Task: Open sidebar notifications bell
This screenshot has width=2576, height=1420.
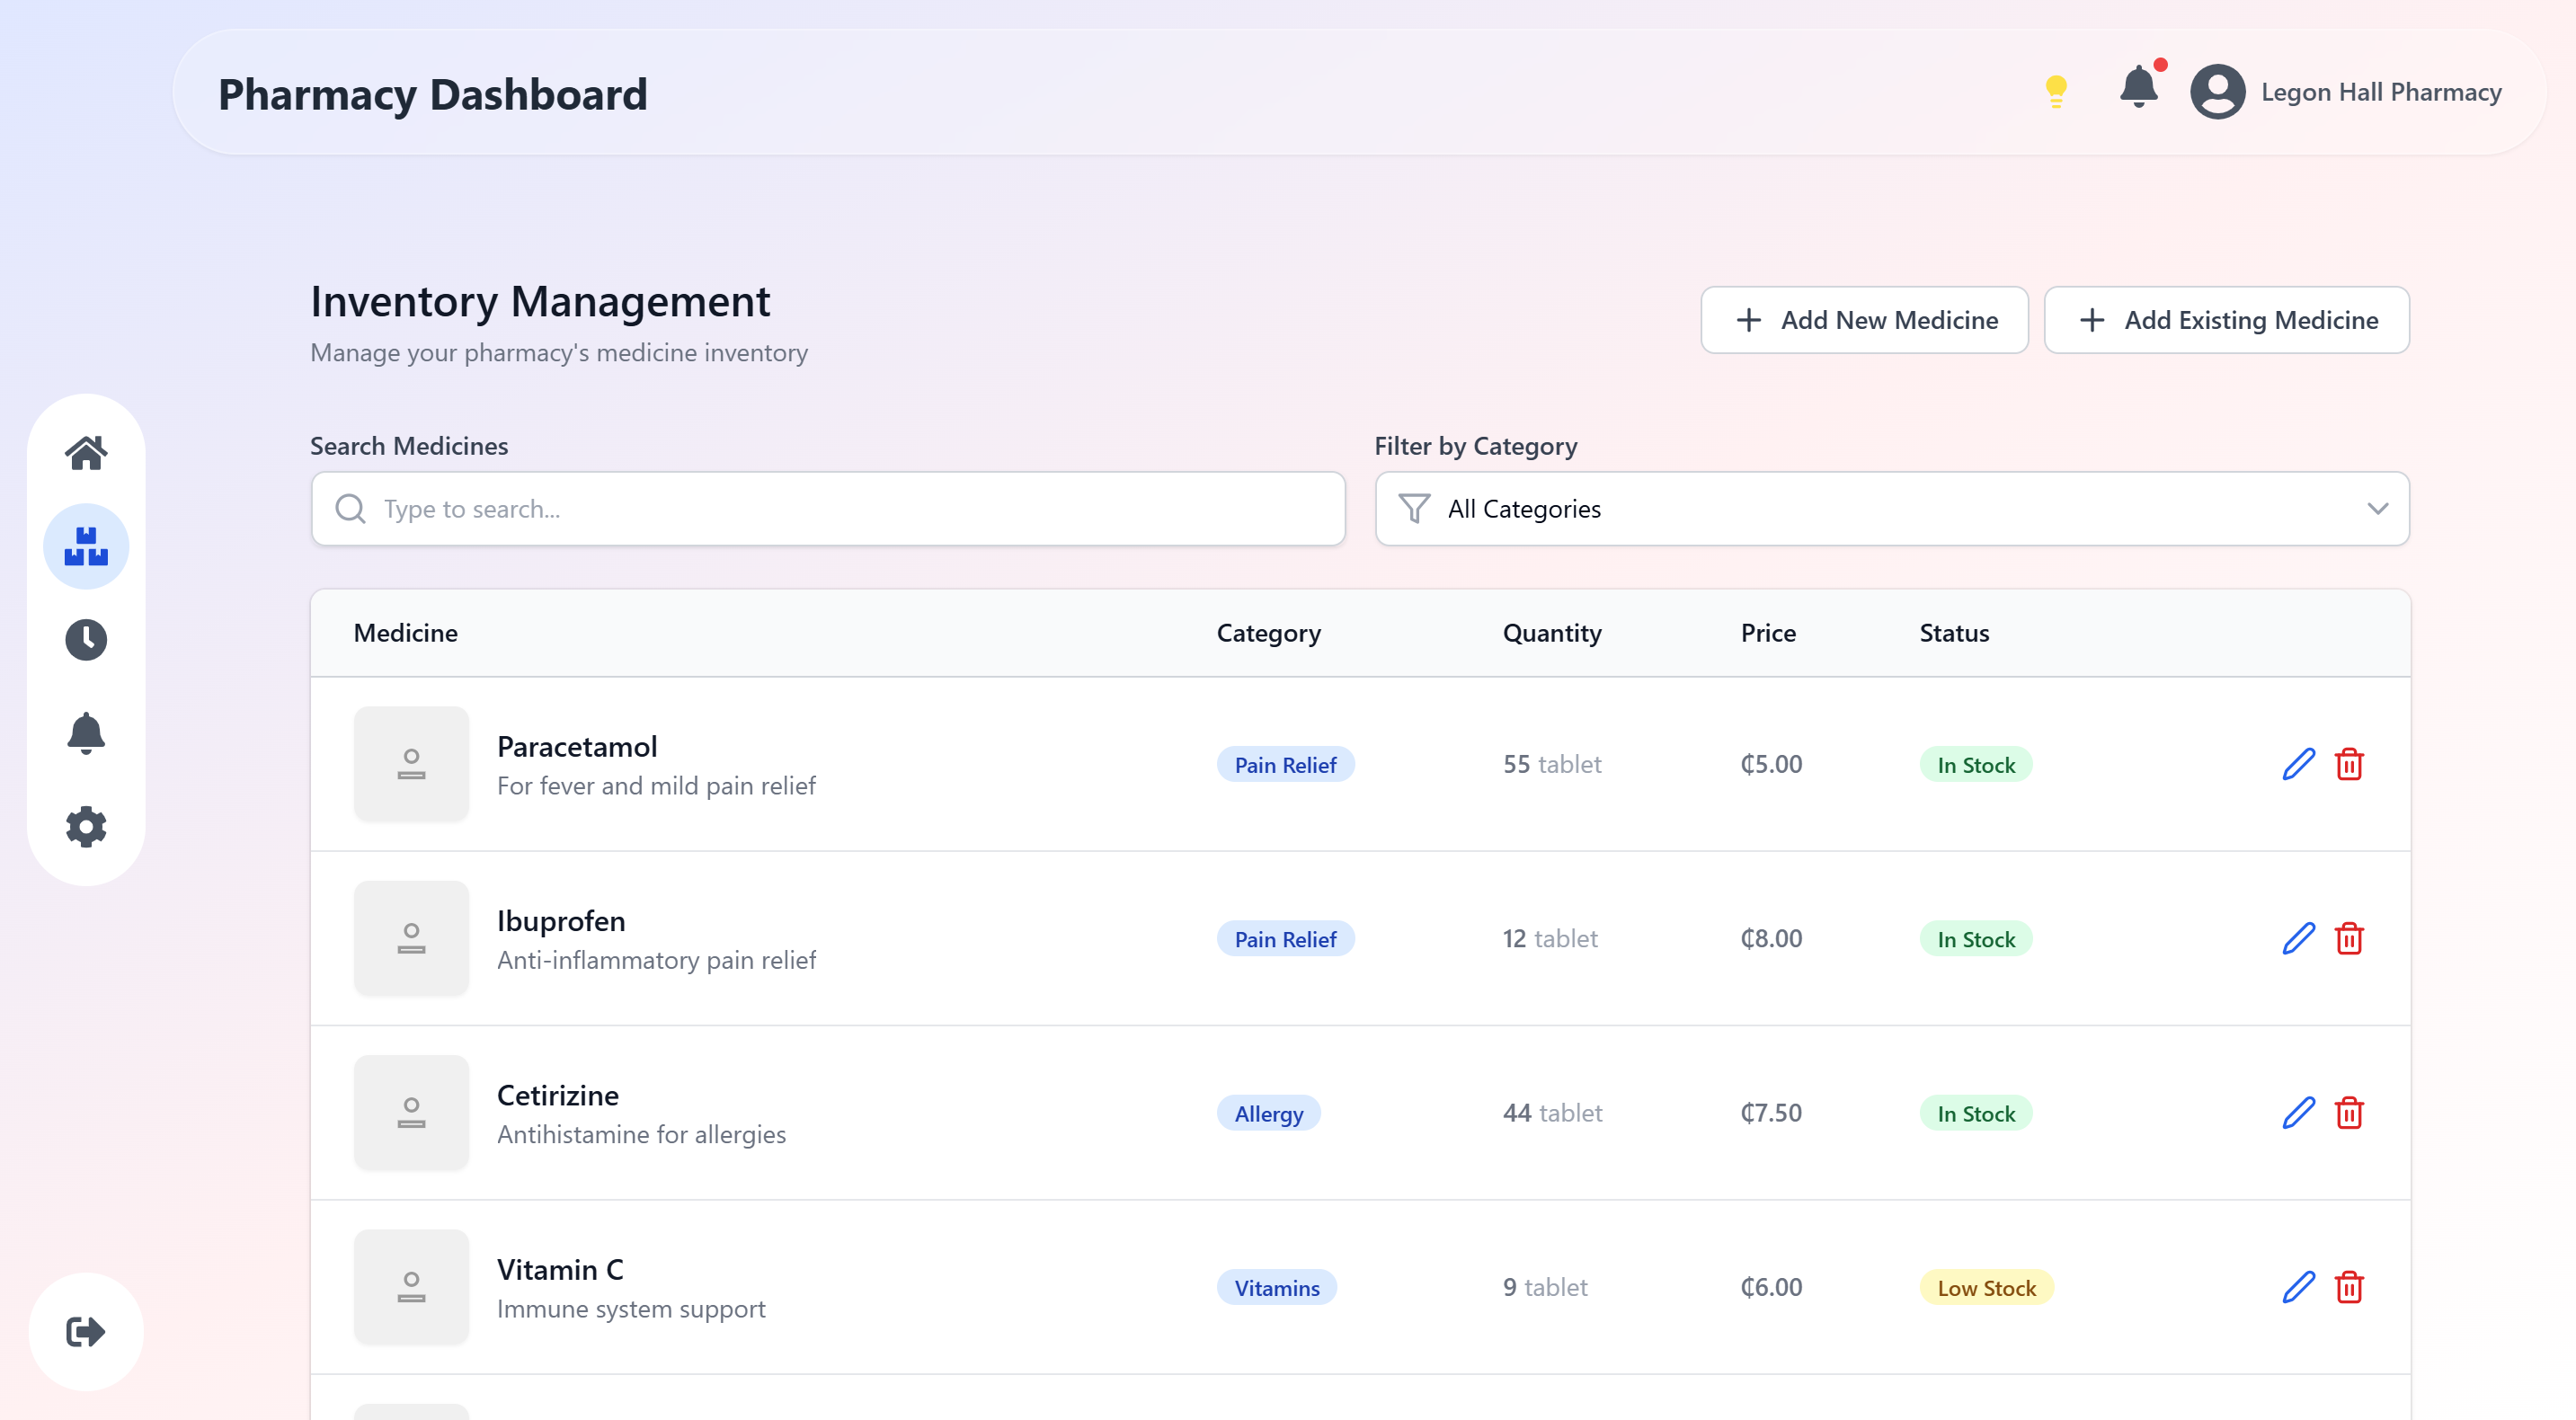Action: coord(86,733)
